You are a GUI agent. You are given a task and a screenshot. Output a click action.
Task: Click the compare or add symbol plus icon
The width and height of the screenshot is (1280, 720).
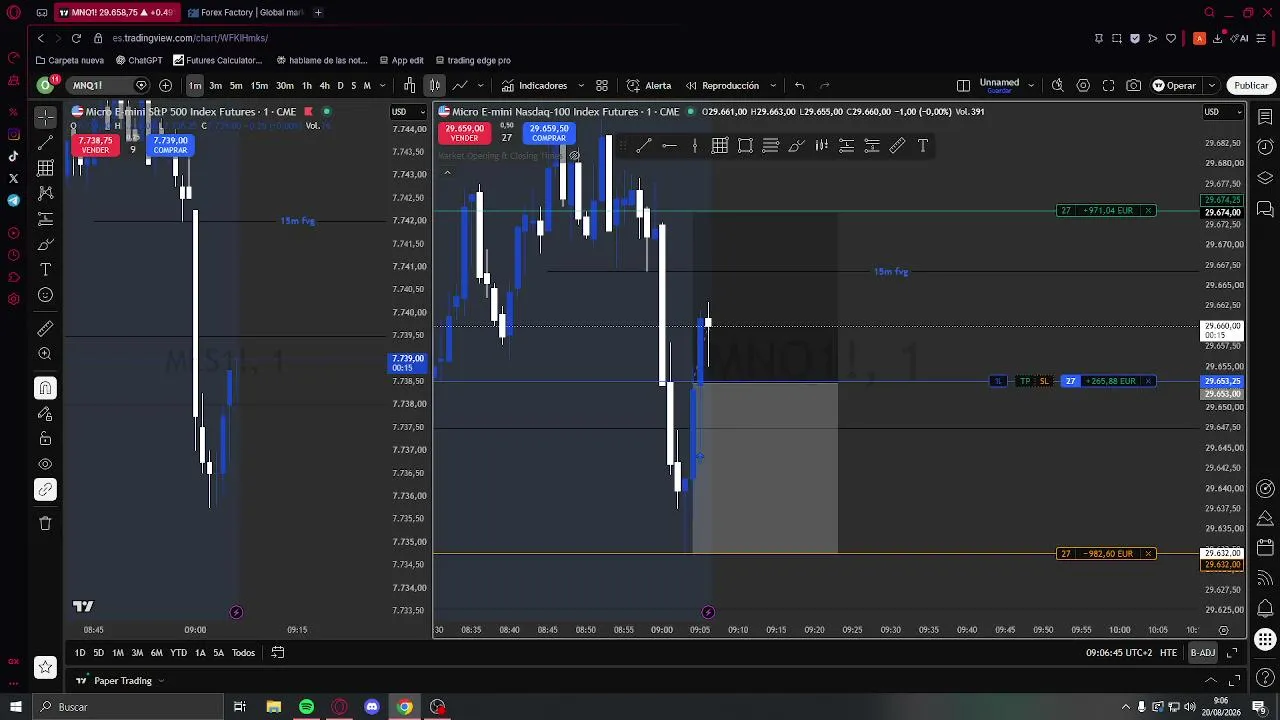pos(166,85)
